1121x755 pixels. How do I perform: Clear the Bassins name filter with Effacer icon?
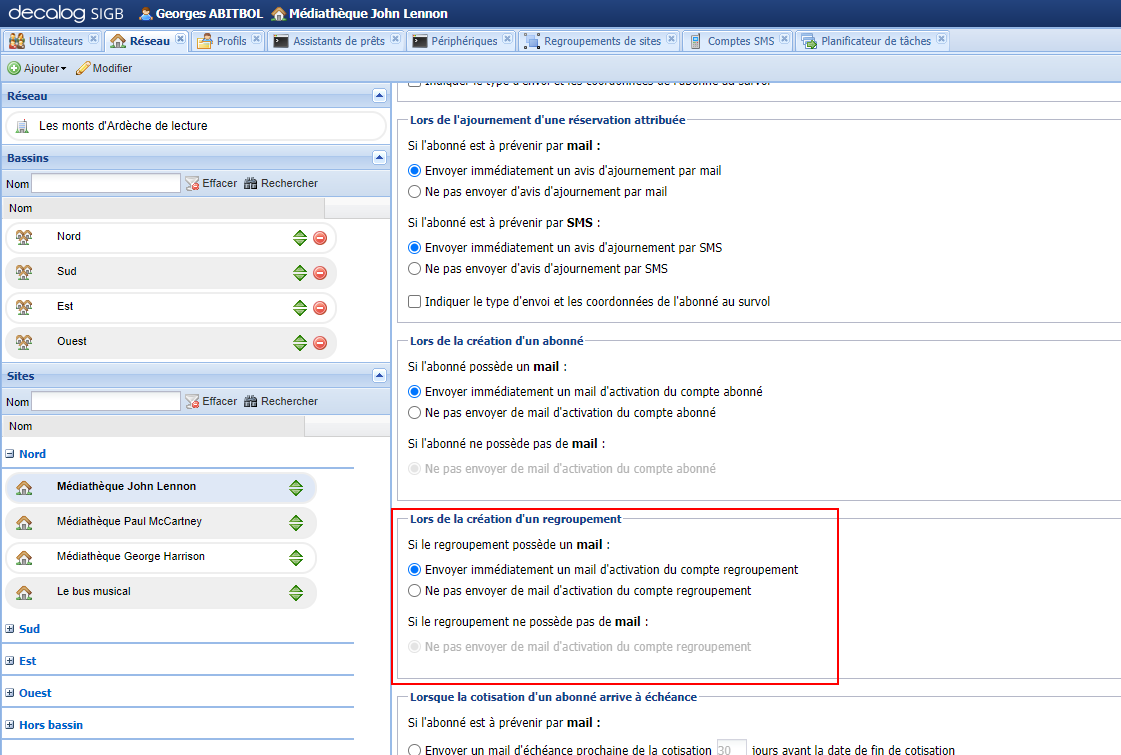192,183
